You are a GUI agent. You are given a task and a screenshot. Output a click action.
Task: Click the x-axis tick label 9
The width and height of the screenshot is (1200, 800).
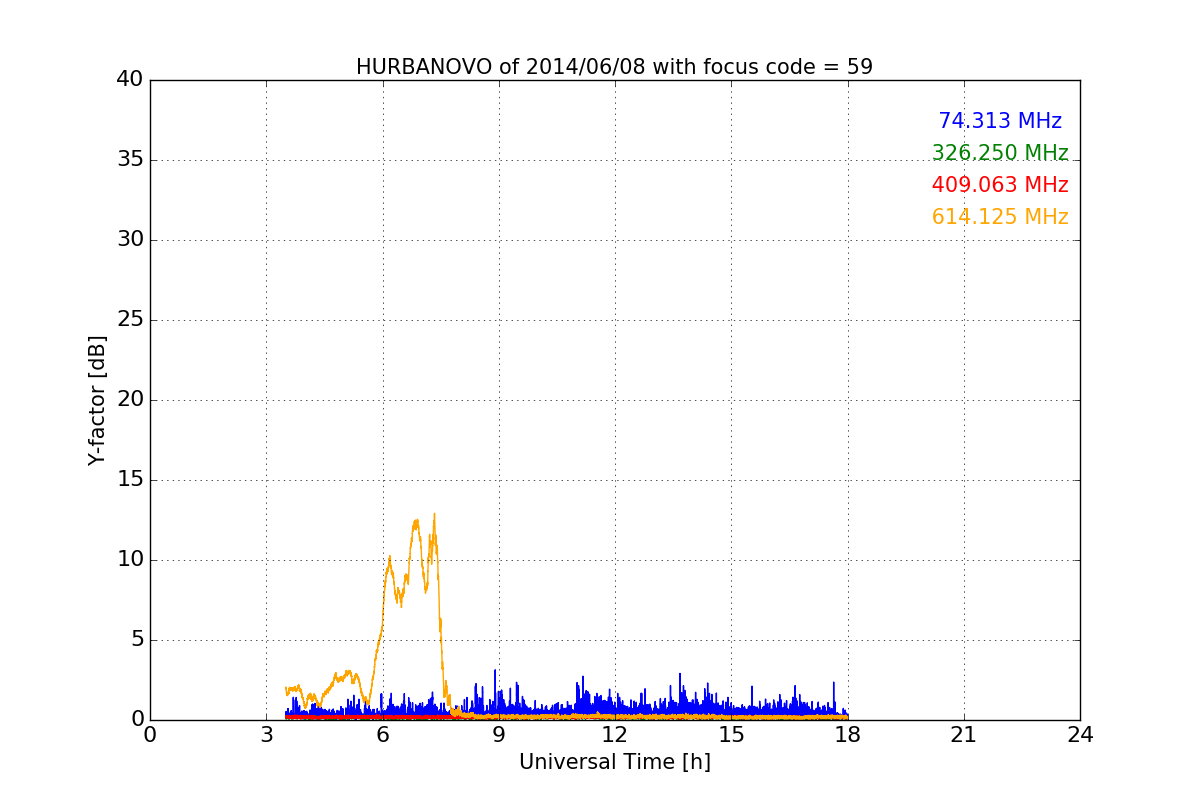coord(499,735)
